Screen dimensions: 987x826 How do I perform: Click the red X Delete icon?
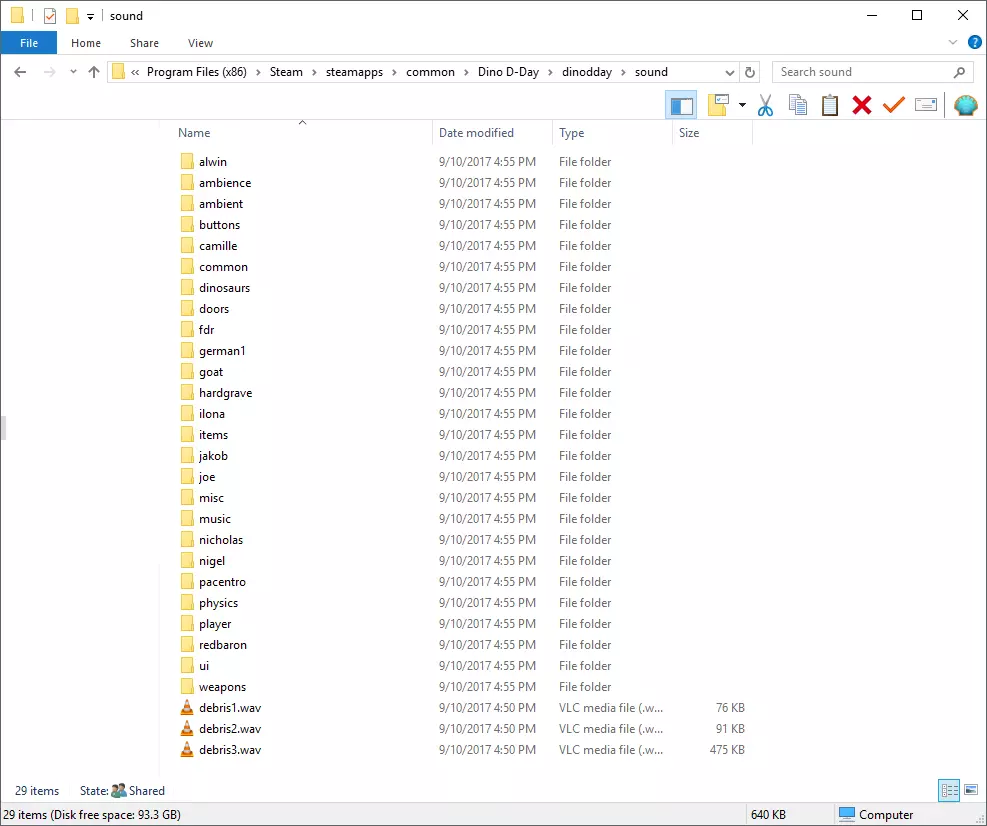click(x=862, y=105)
